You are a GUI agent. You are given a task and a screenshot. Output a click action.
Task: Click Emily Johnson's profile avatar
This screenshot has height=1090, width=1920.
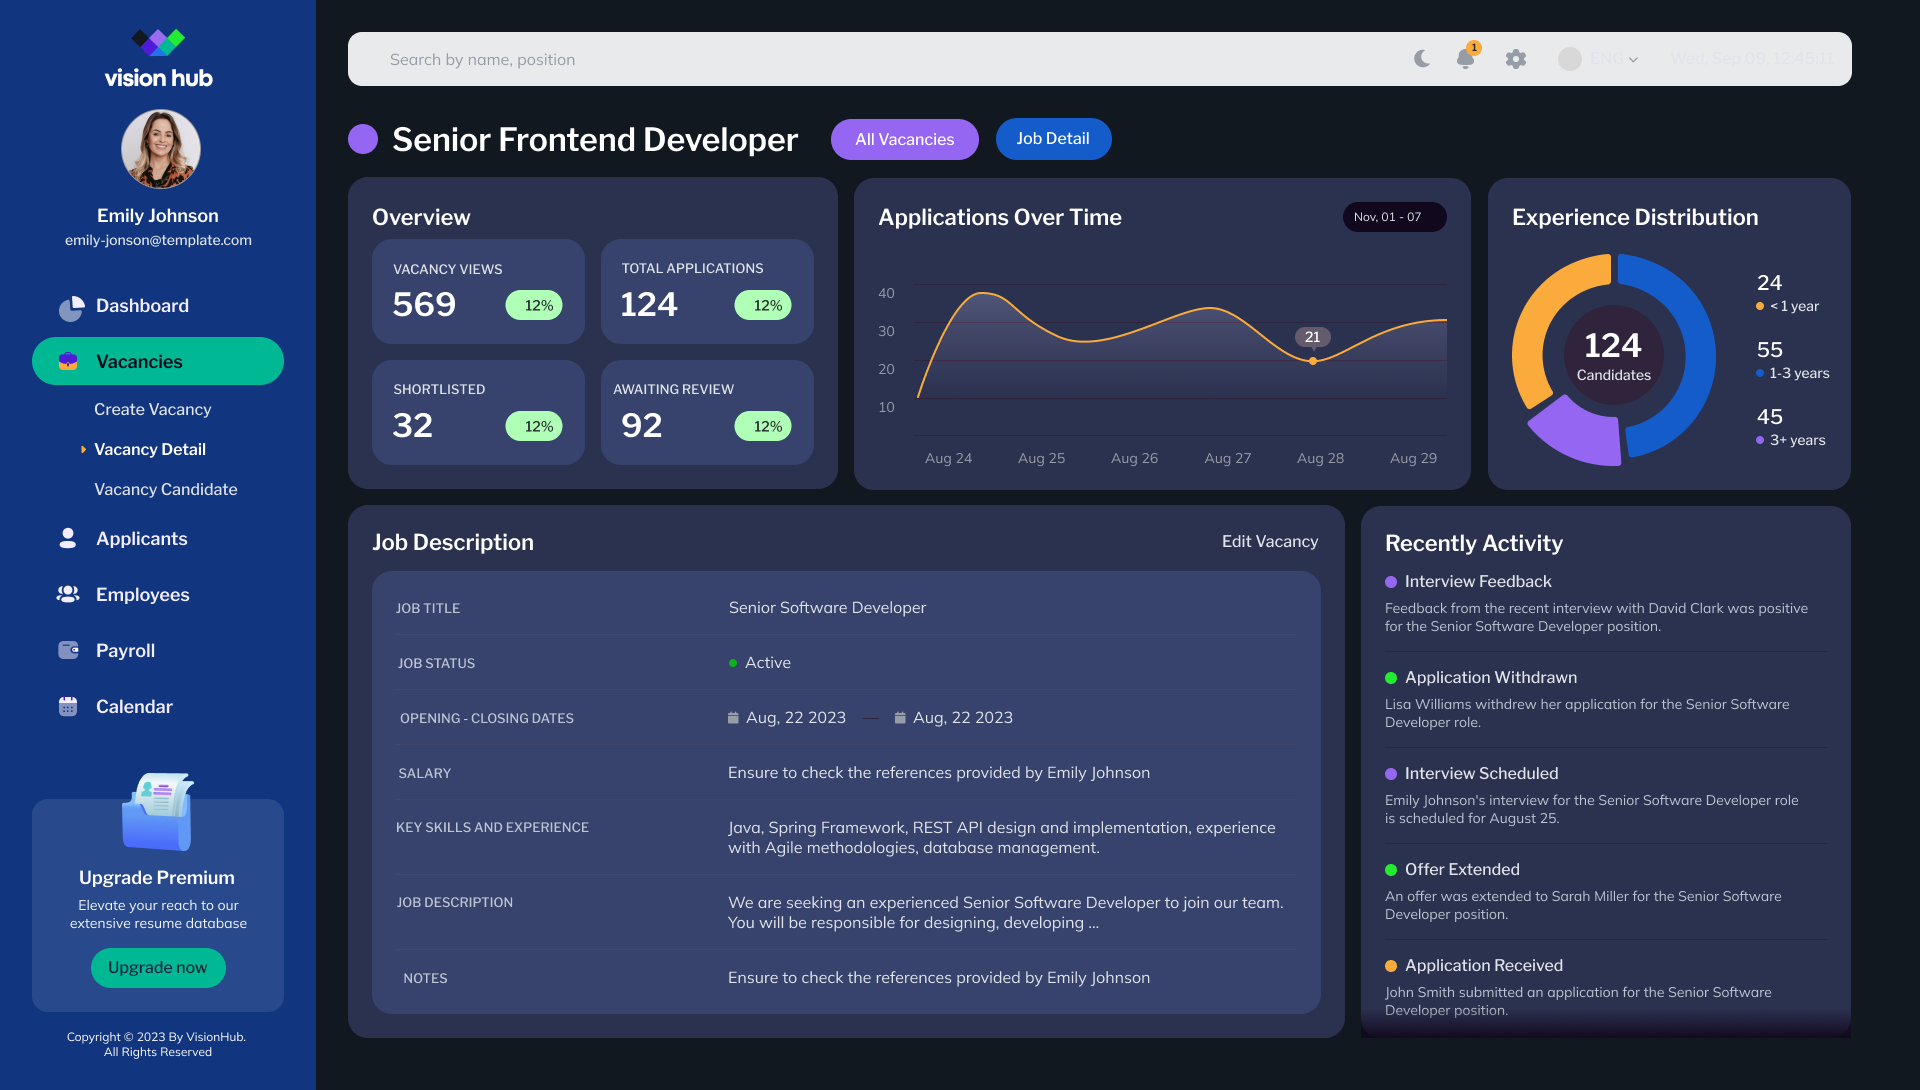pos(160,149)
